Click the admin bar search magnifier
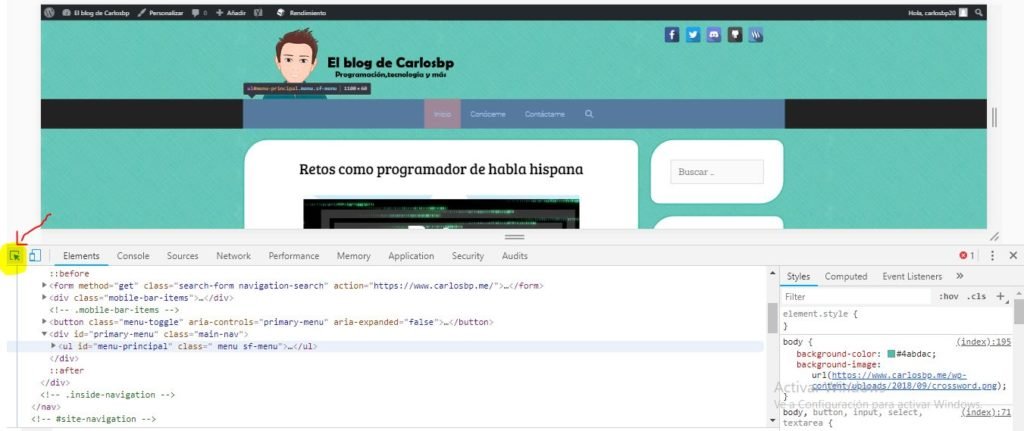This screenshot has width=1024, height=431. (x=978, y=12)
